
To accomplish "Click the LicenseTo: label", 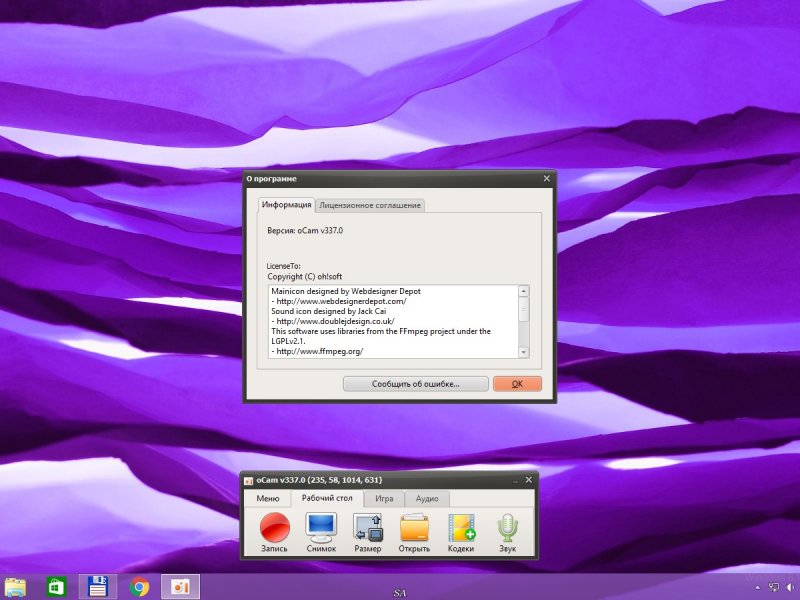I will point(284,266).
